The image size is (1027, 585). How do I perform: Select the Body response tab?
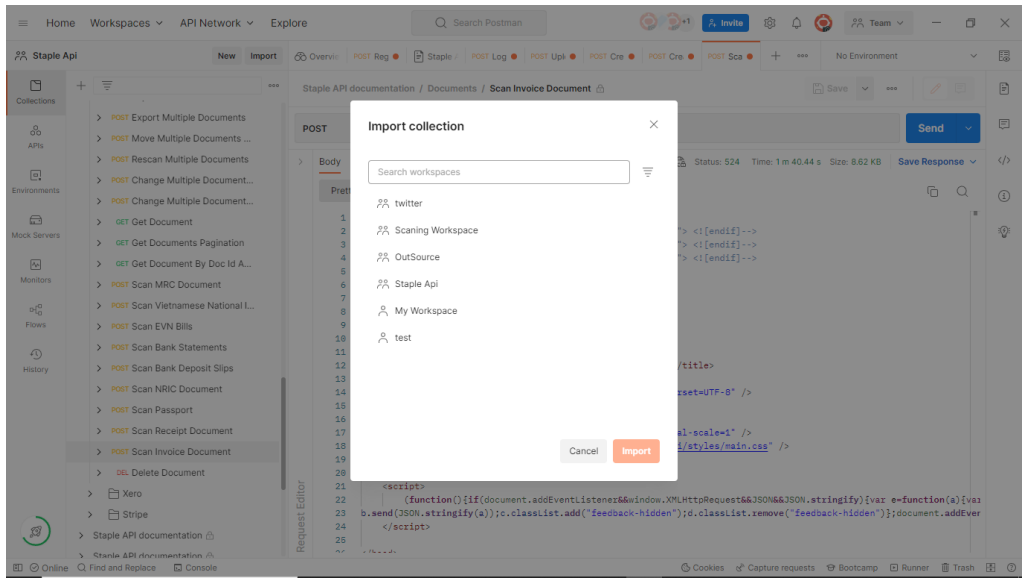329,162
